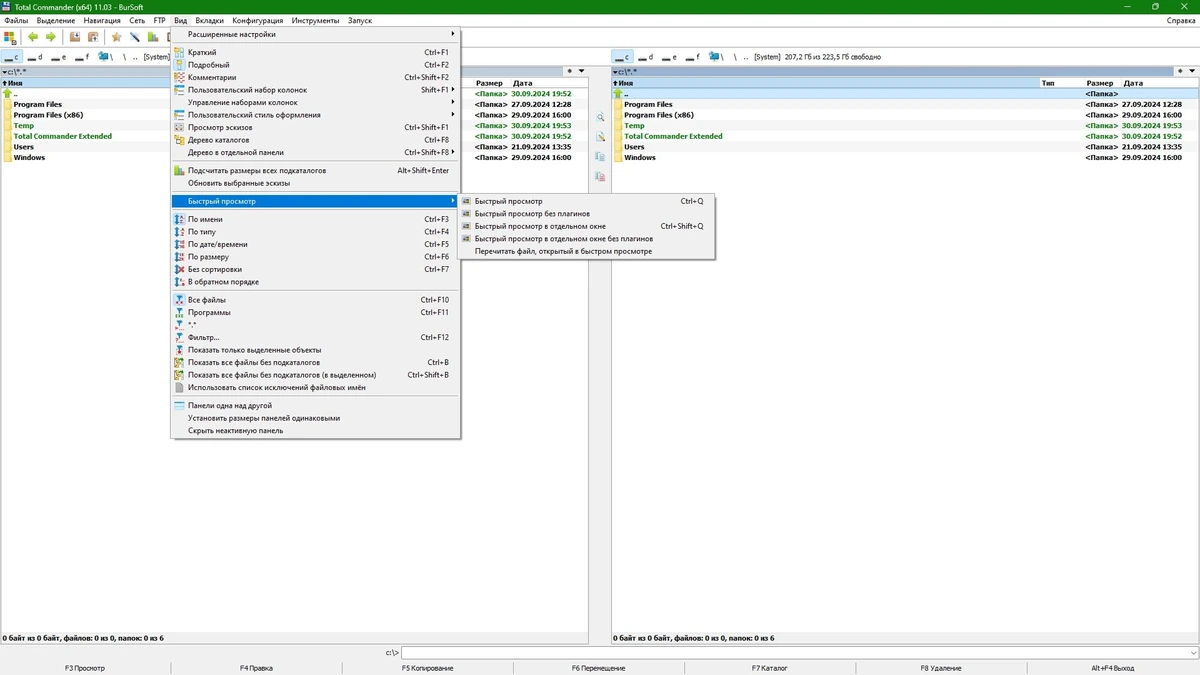Select drive f in the left panel
1200x675 pixels.
[x=82, y=57]
